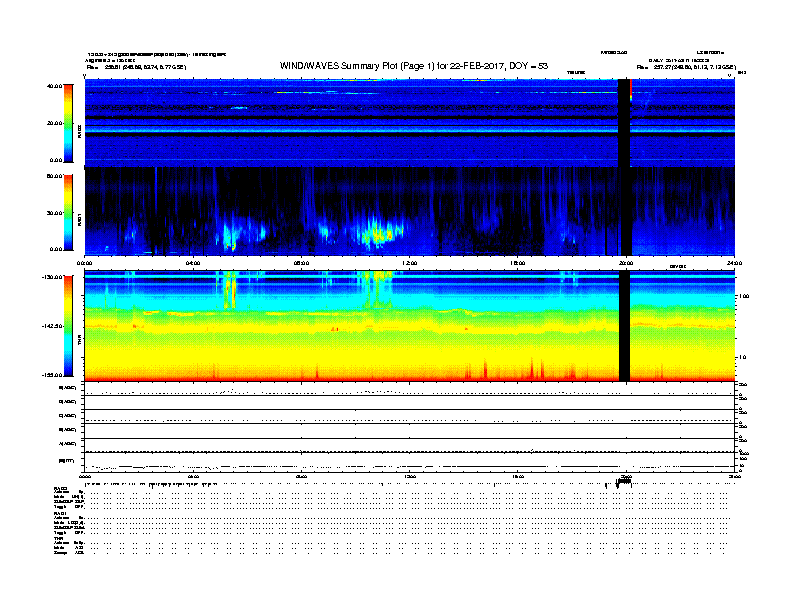Click the RAD1 label in status table

click(60, 513)
